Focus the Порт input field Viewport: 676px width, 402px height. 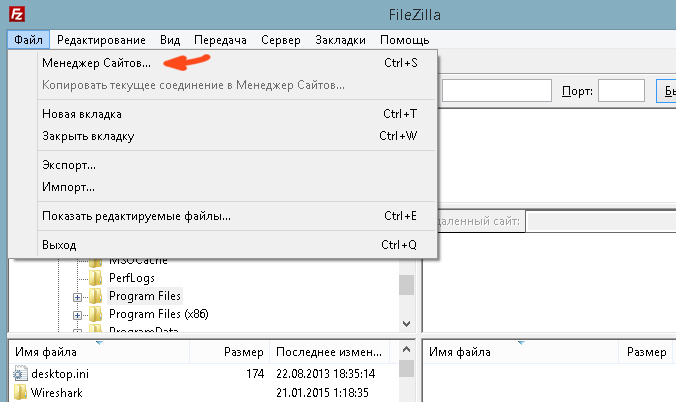click(x=621, y=91)
